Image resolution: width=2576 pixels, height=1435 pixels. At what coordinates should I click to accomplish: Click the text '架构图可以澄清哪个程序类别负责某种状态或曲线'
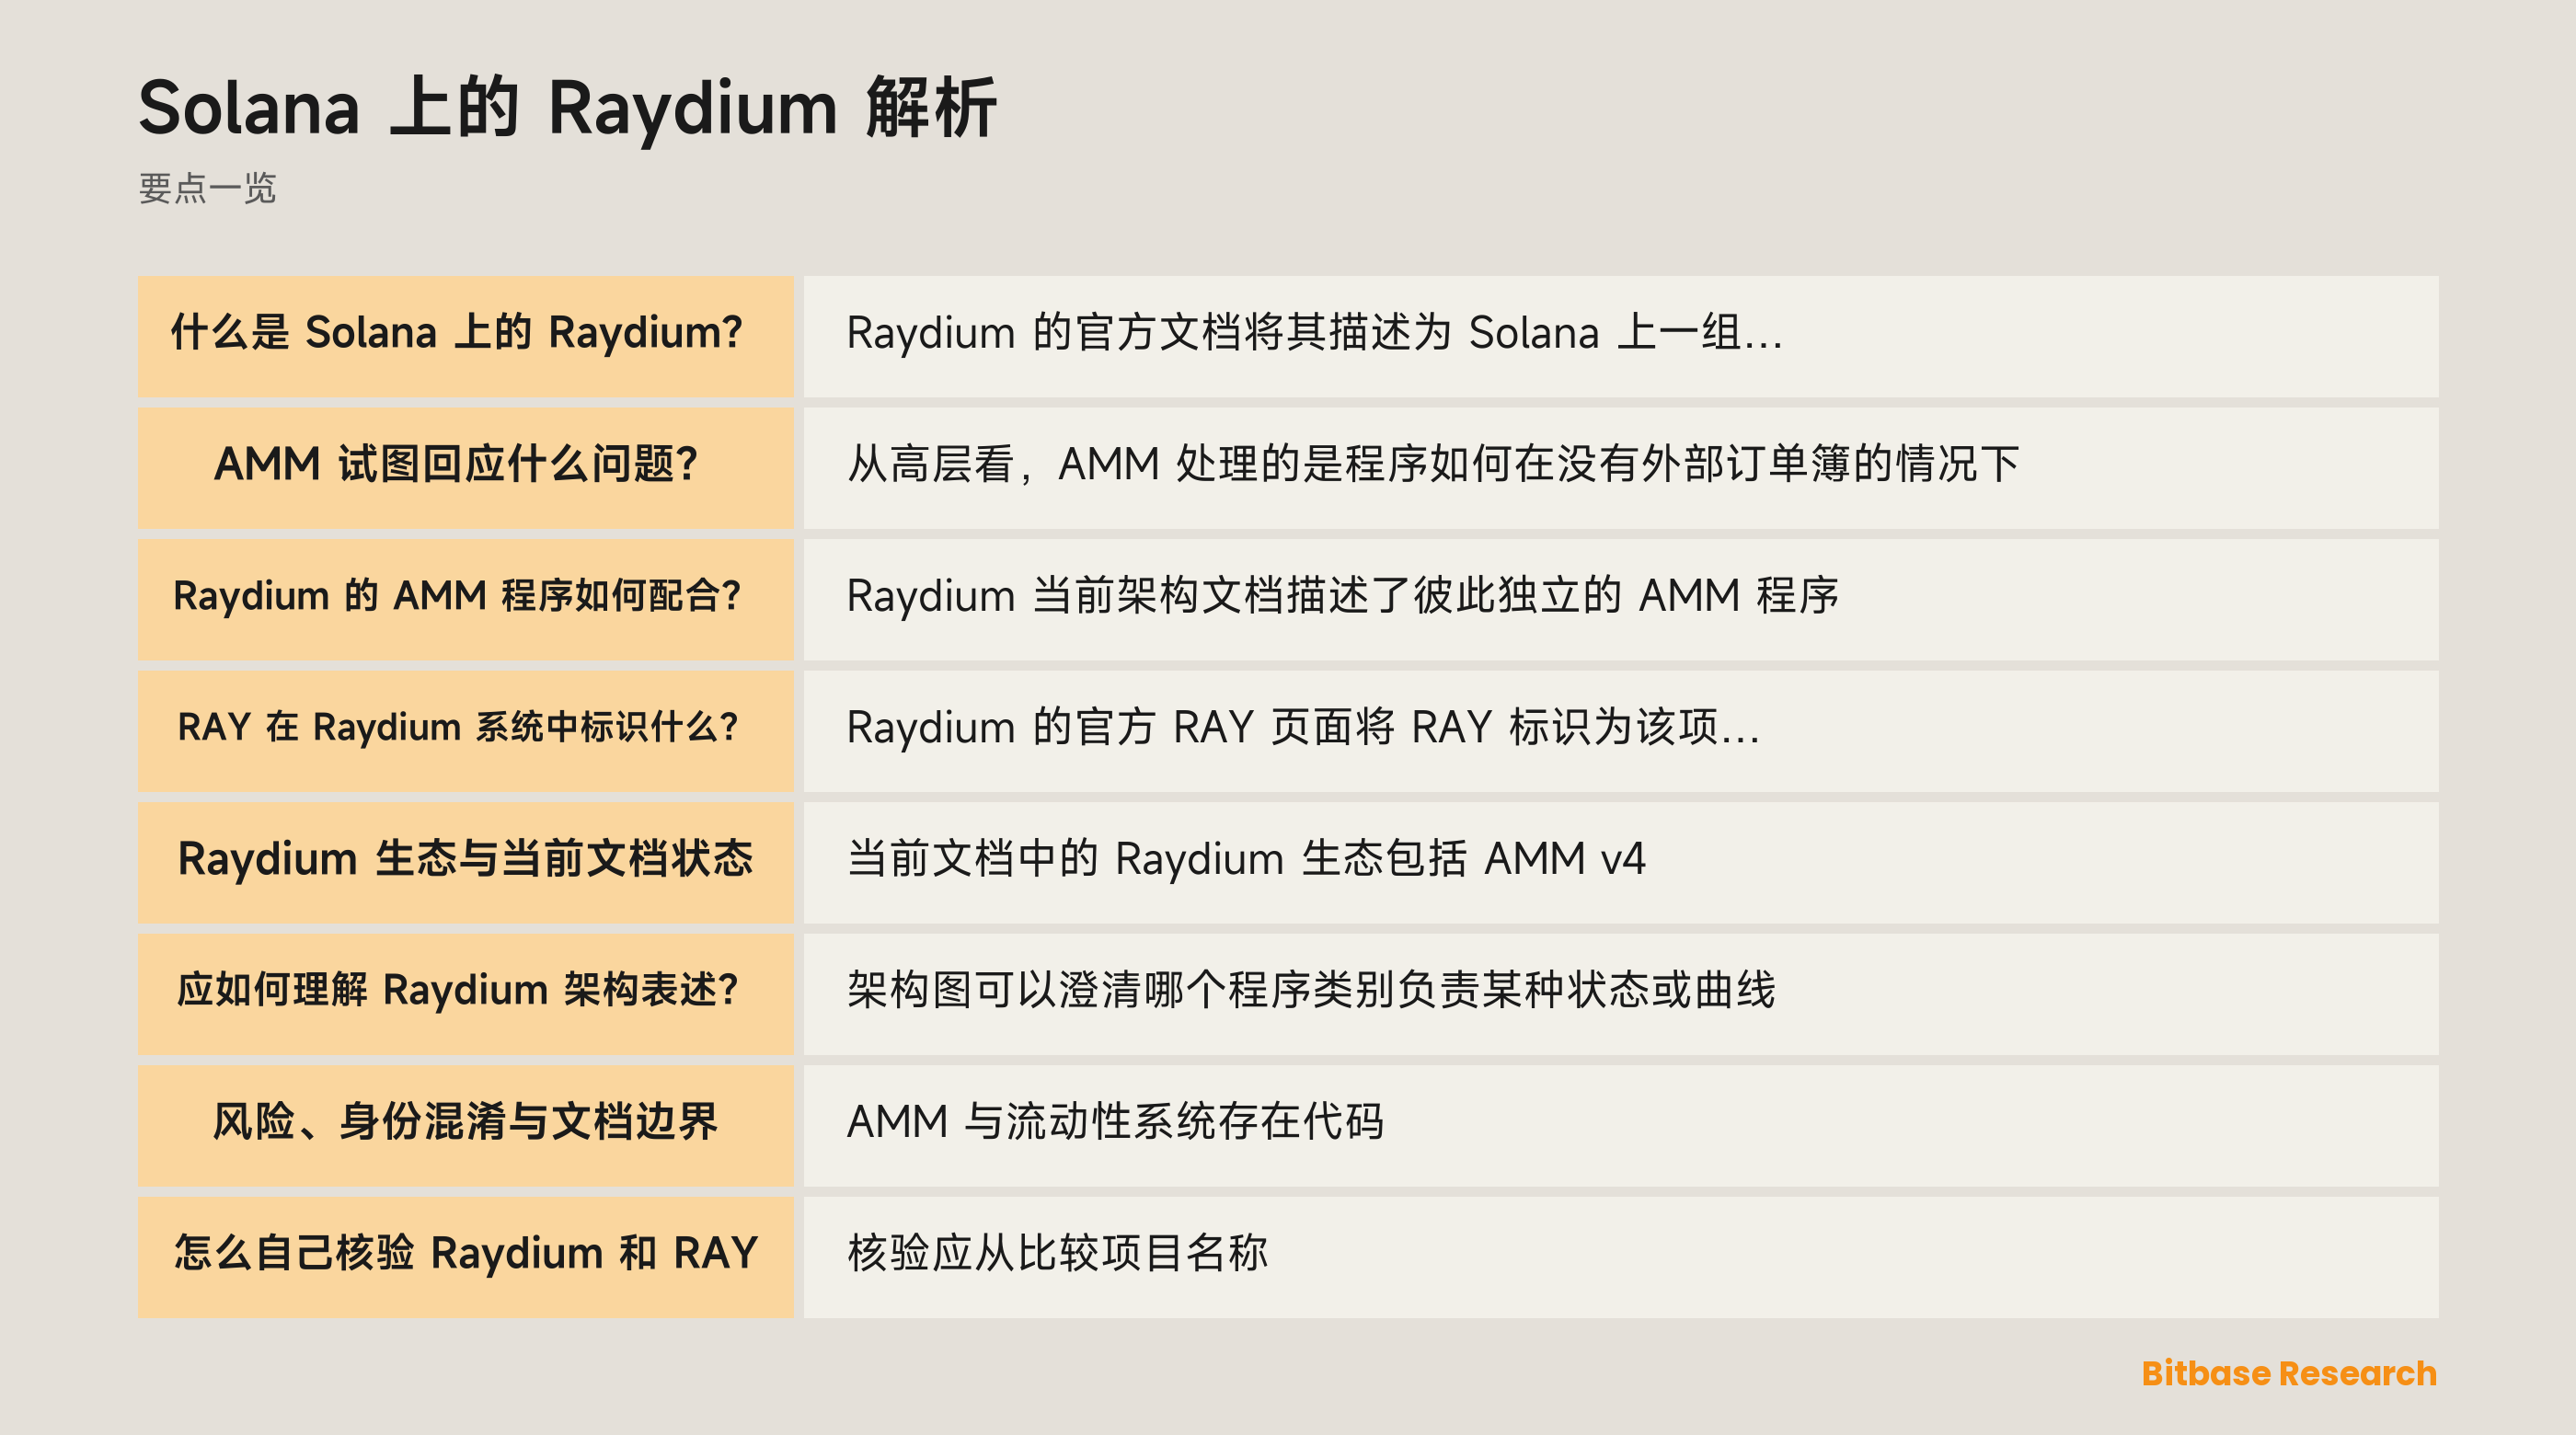click(x=1311, y=990)
